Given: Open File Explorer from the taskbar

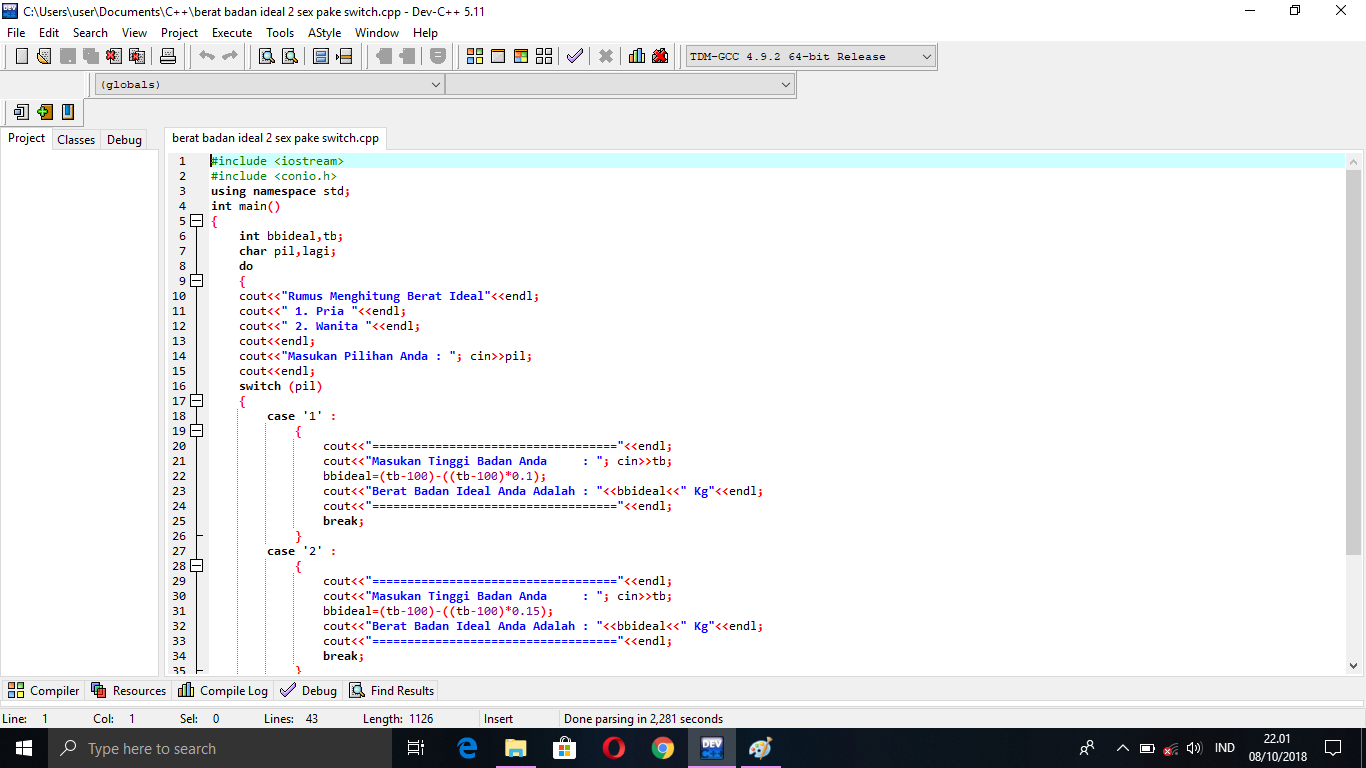Looking at the screenshot, I should [x=515, y=748].
